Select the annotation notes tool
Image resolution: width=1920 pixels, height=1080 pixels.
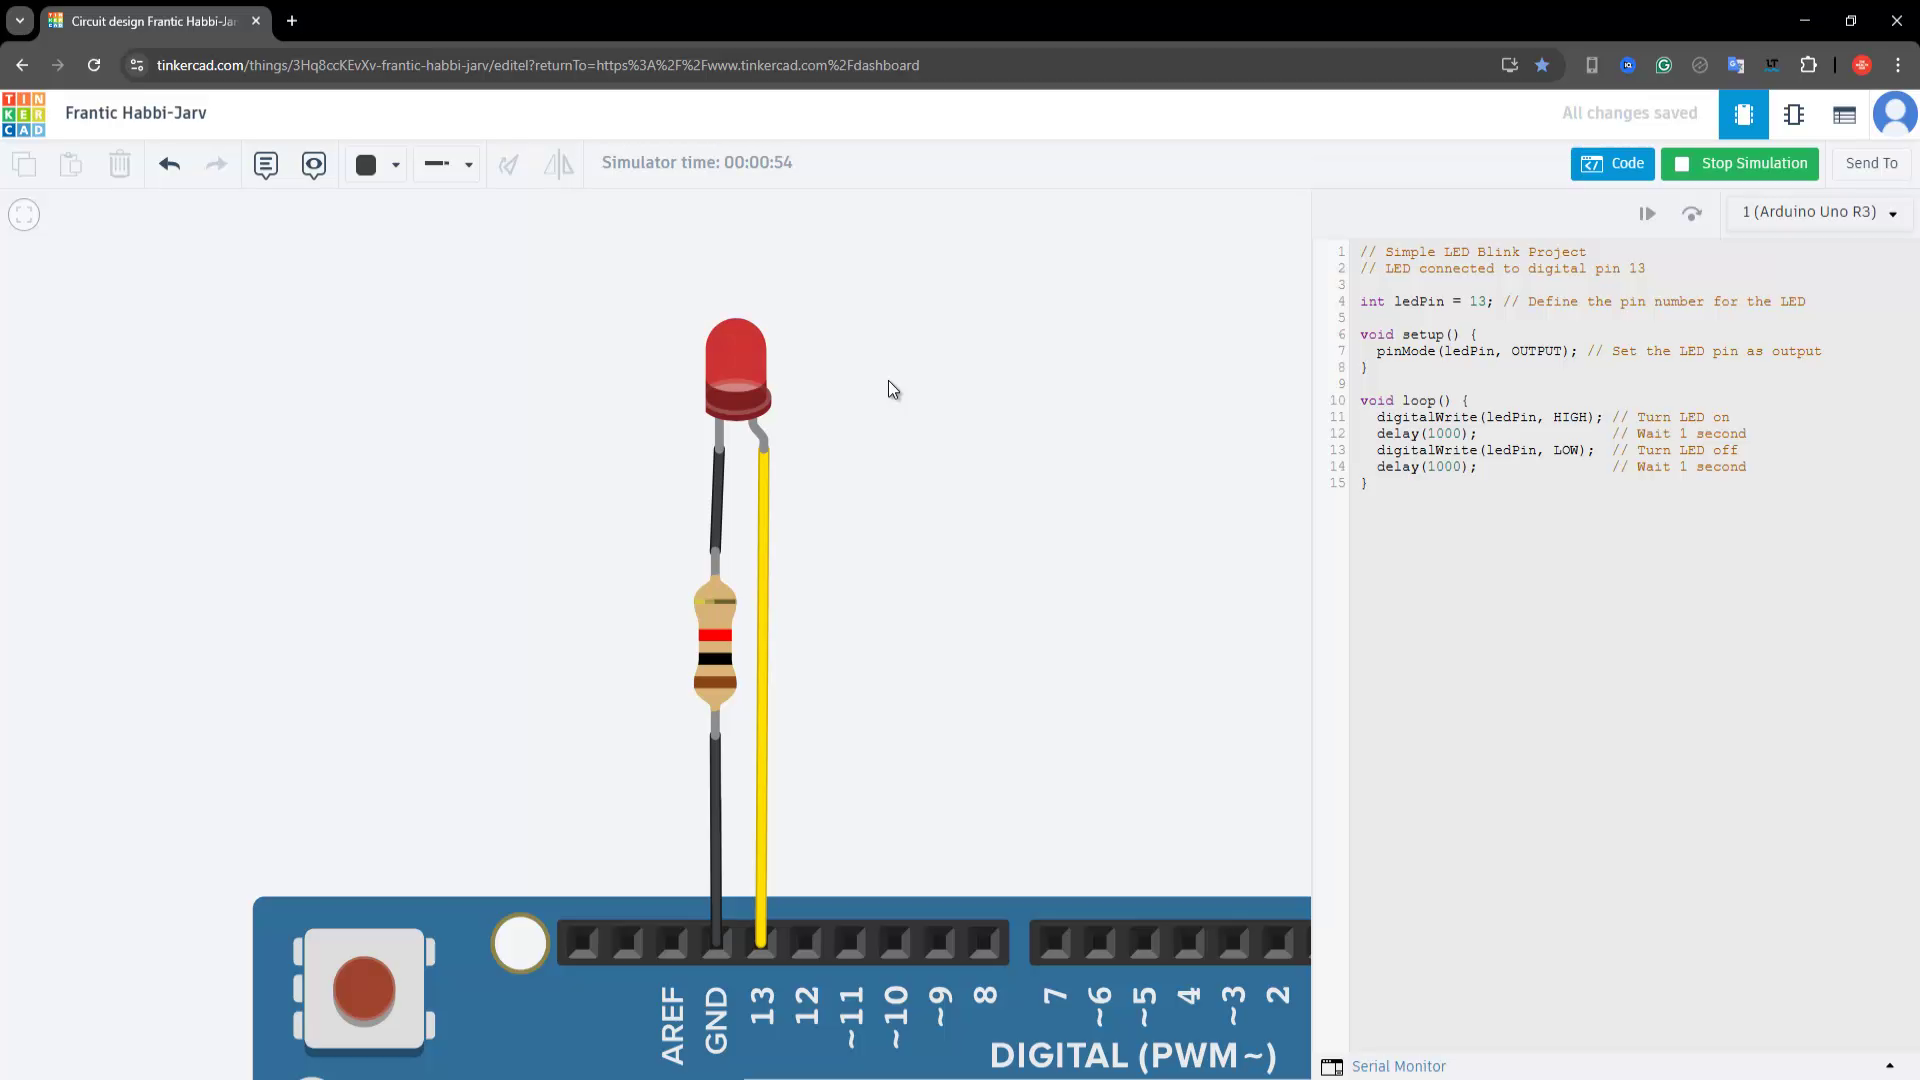265,164
